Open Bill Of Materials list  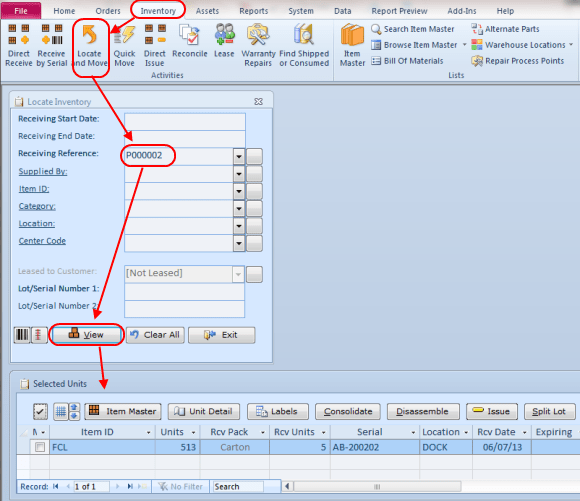point(407,61)
